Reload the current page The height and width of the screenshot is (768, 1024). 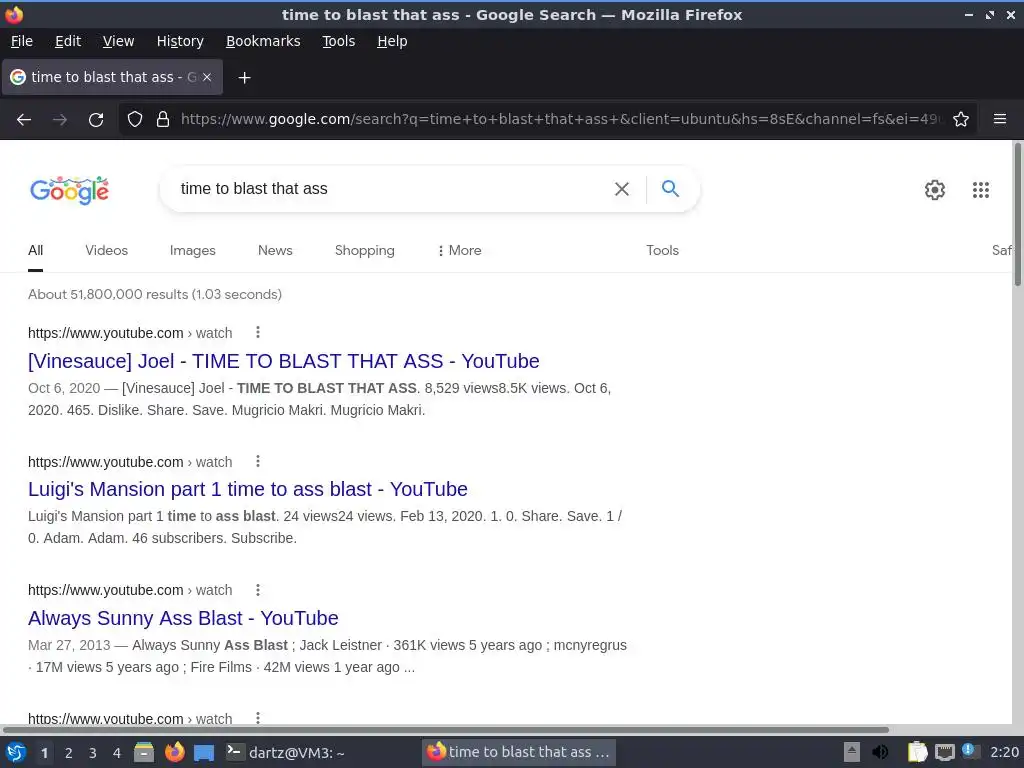pyautogui.click(x=96, y=120)
